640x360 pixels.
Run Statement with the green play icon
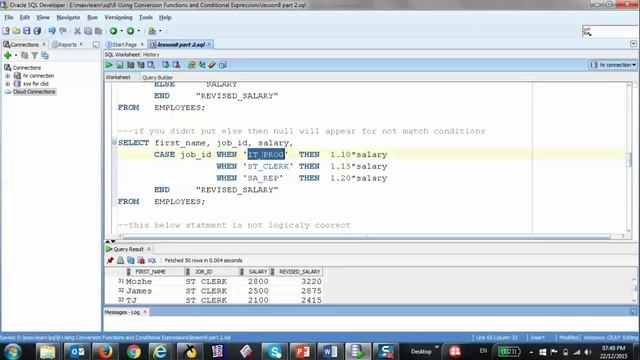tap(109, 65)
